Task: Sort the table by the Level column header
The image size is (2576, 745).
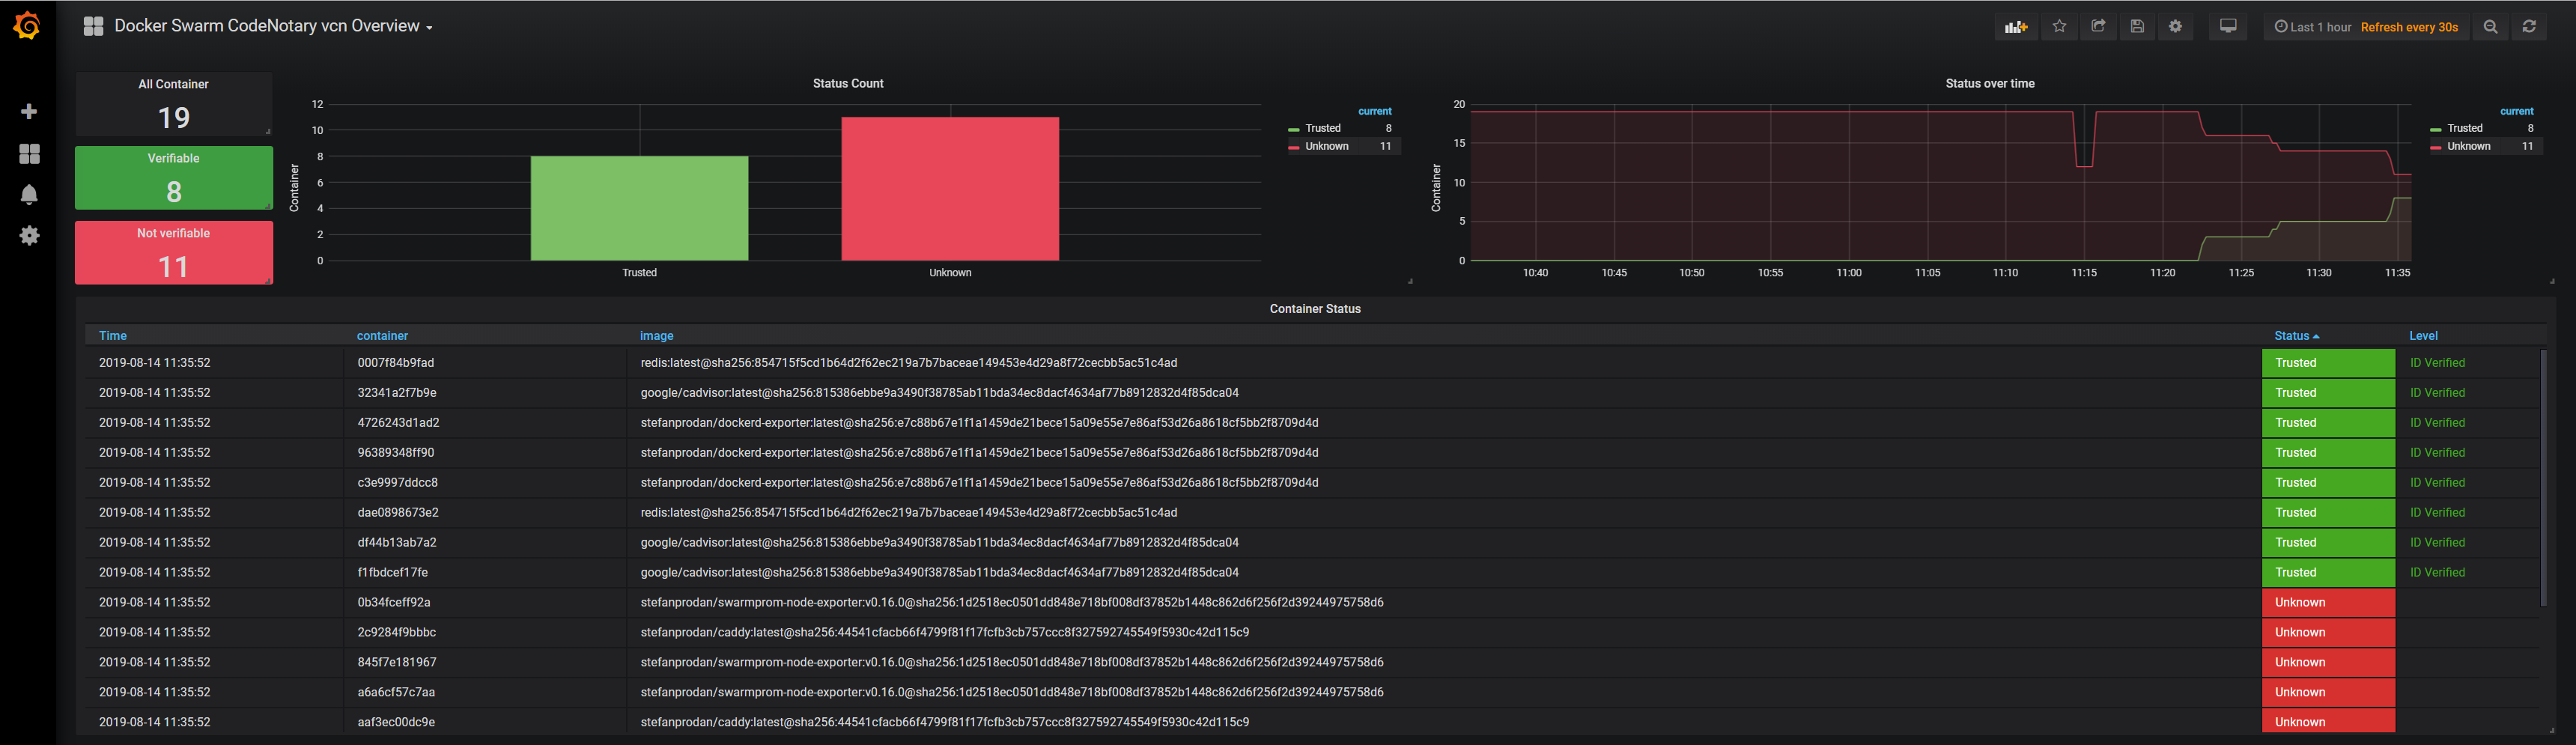Action: (2423, 336)
